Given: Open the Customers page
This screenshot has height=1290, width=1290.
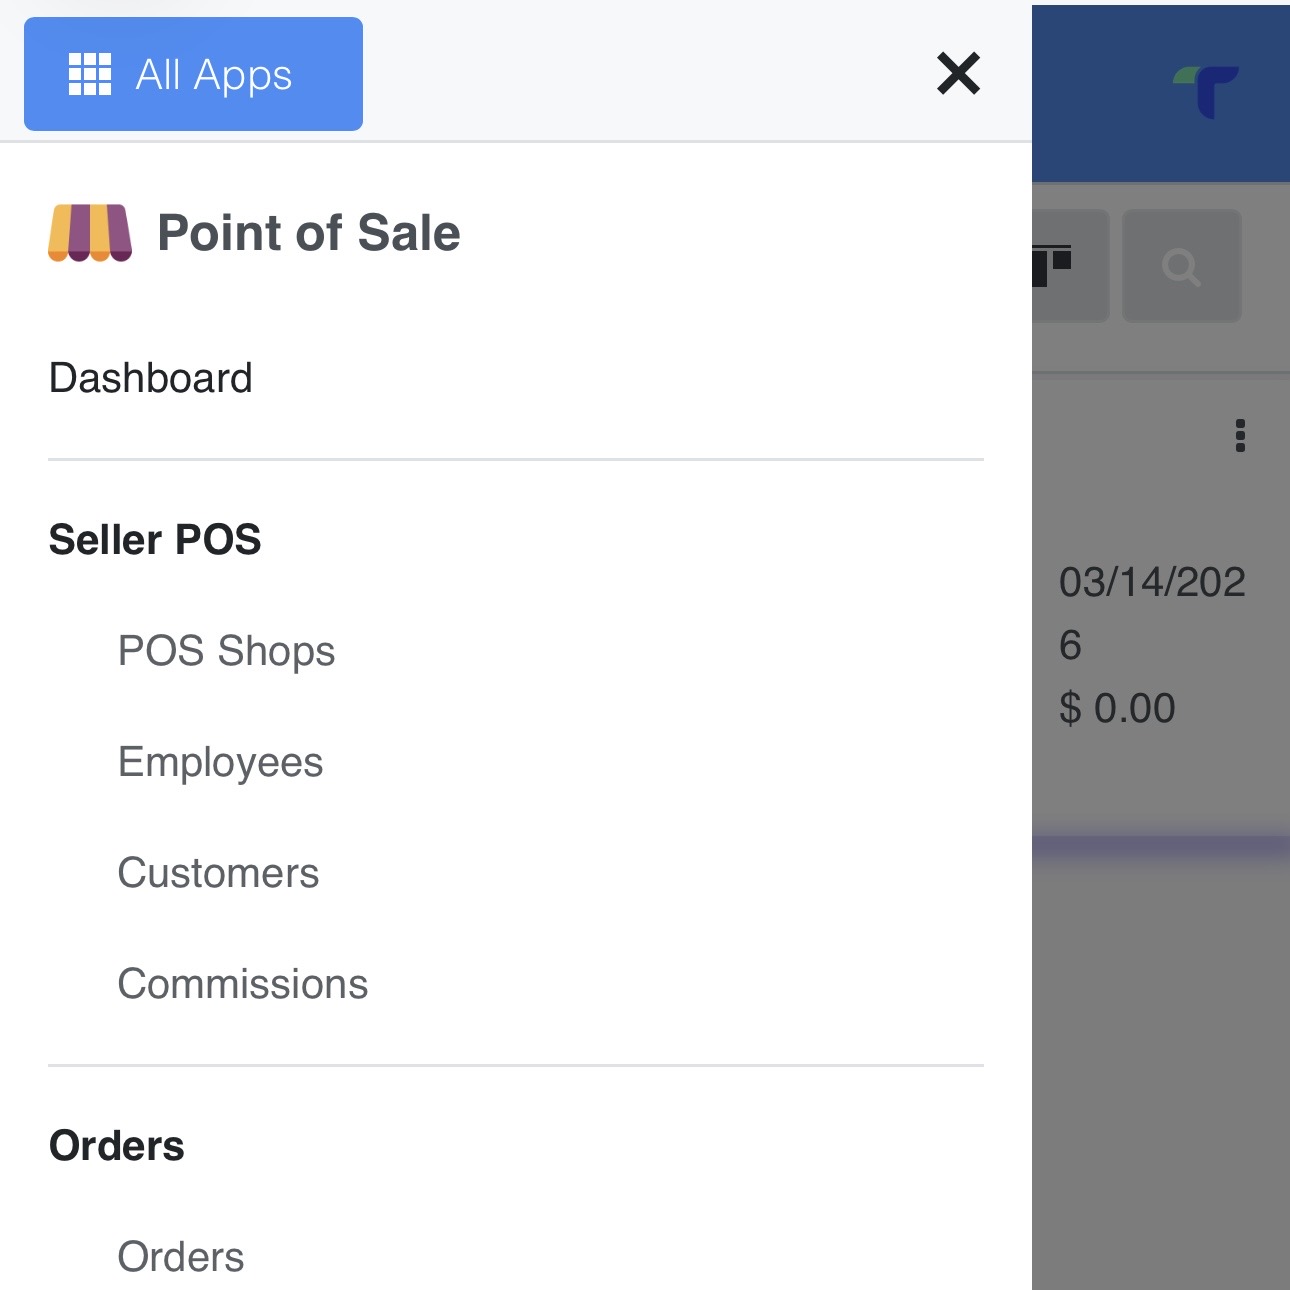Looking at the screenshot, I should point(218,873).
